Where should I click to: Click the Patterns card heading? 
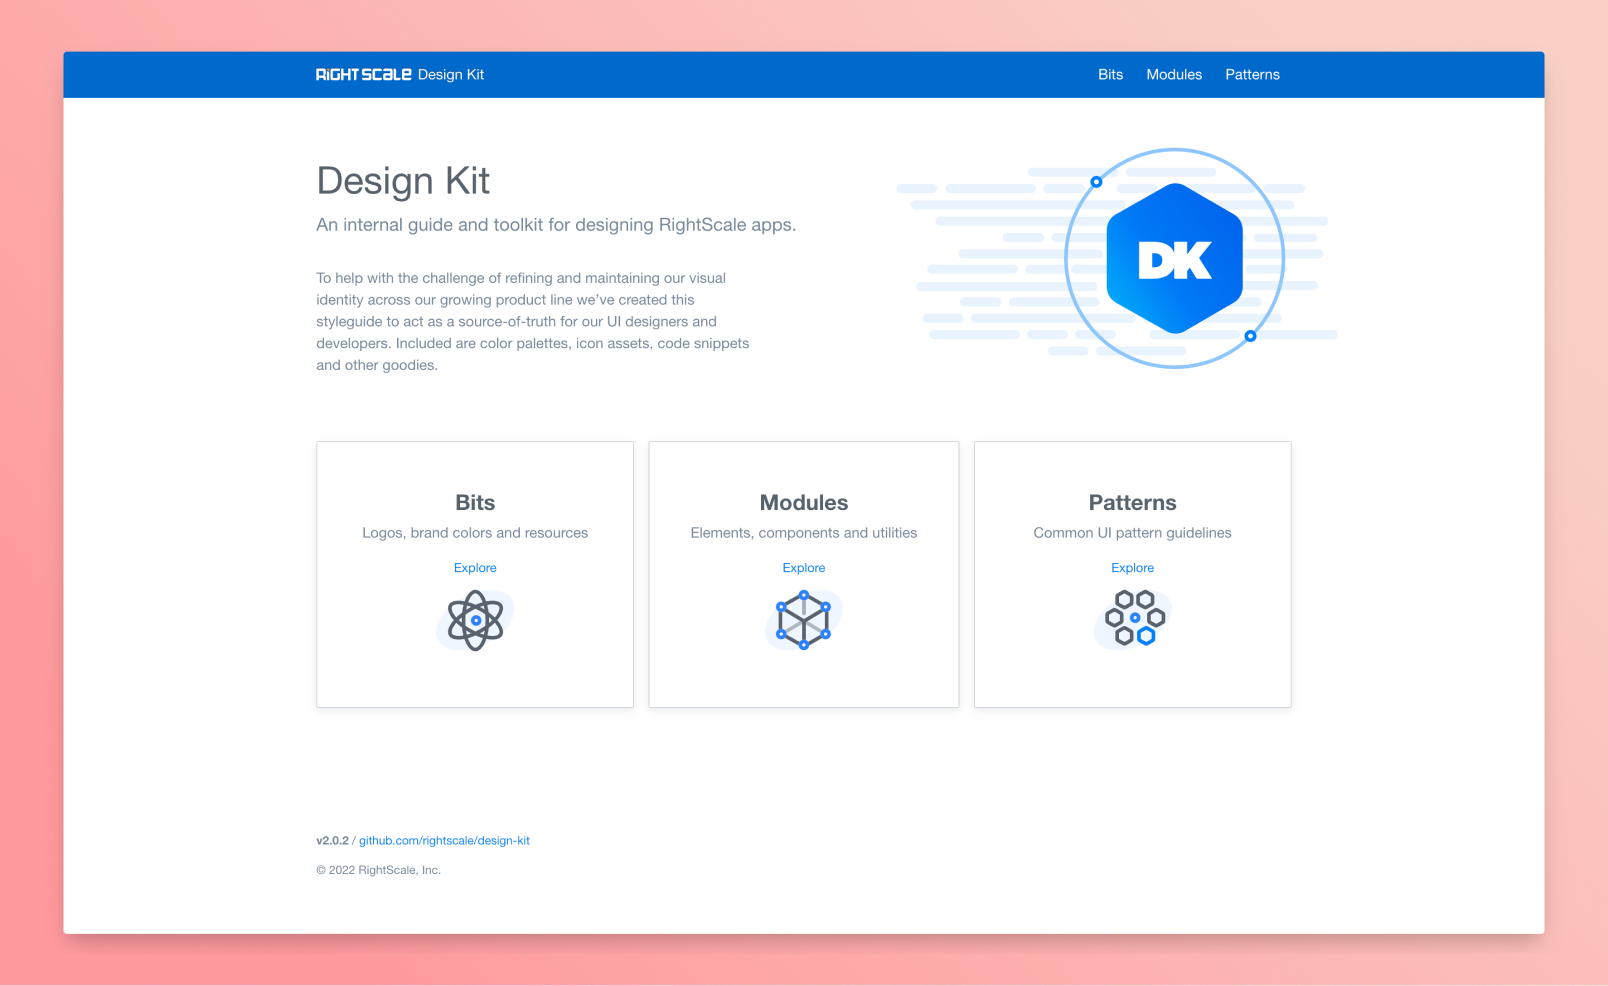coord(1132,503)
